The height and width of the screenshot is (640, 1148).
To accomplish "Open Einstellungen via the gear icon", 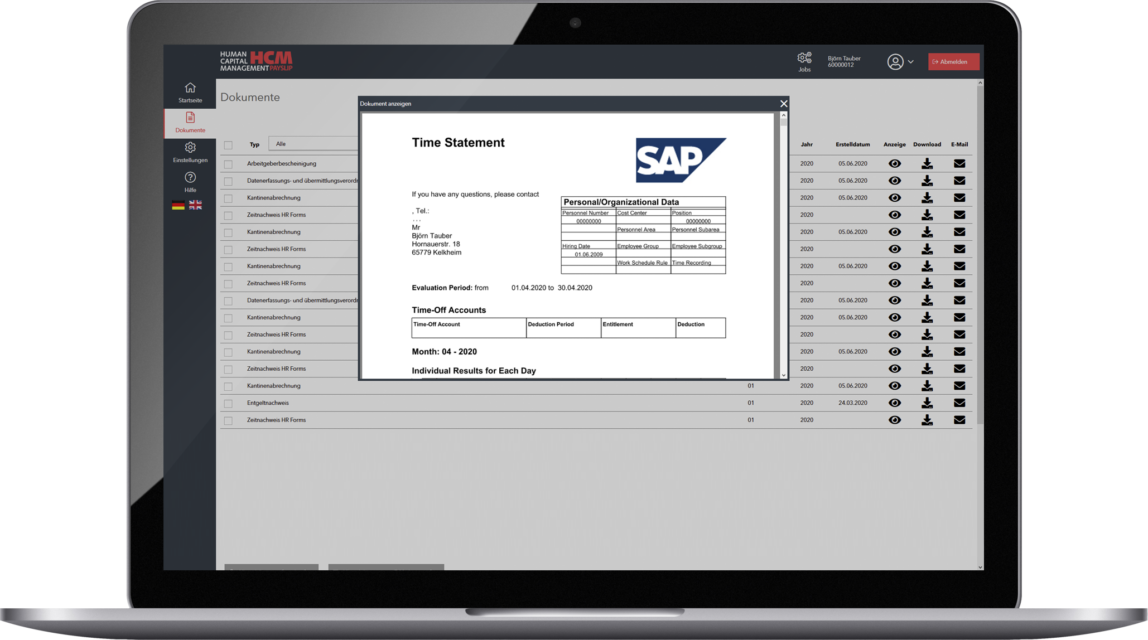I will (188, 149).
